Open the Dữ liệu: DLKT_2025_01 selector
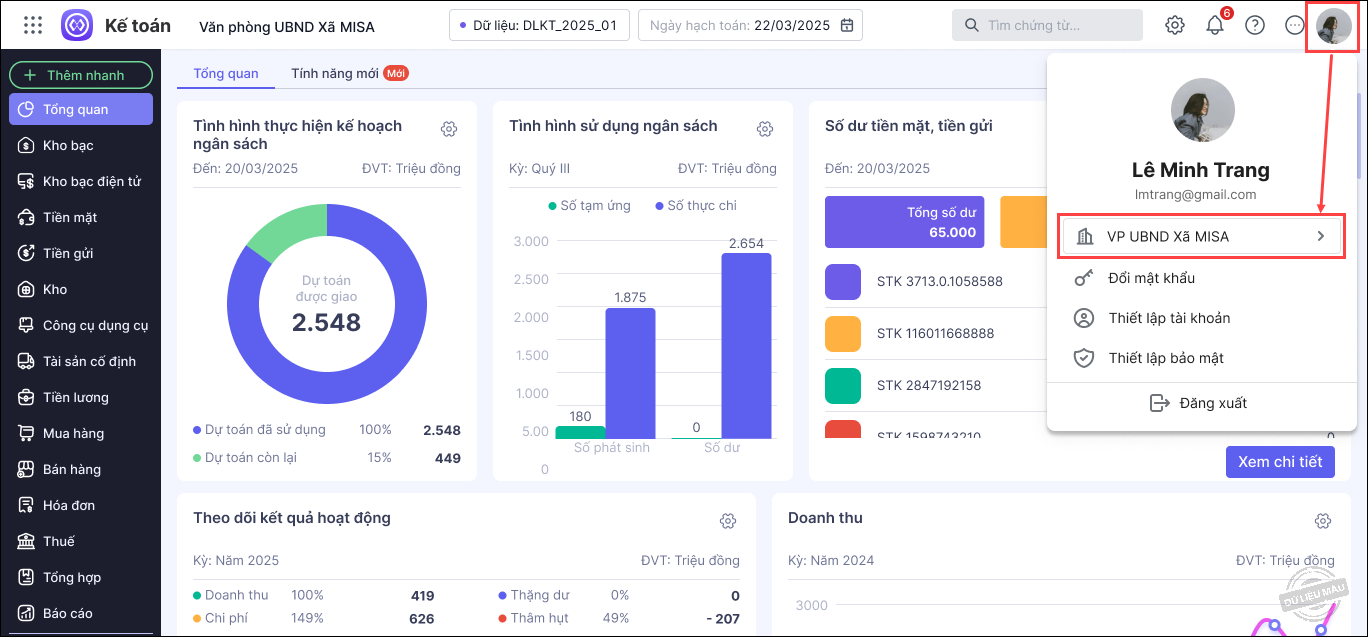The height and width of the screenshot is (637, 1368). click(x=539, y=25)
